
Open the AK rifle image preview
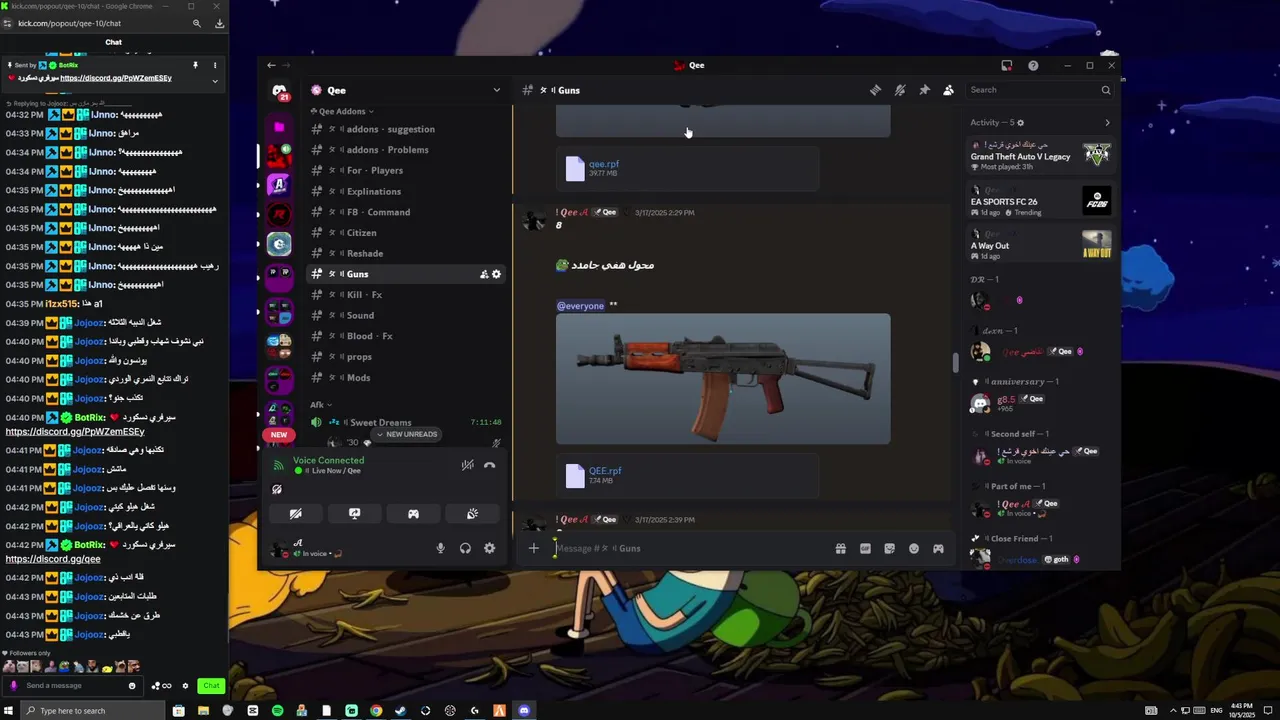tap(723, 379)
